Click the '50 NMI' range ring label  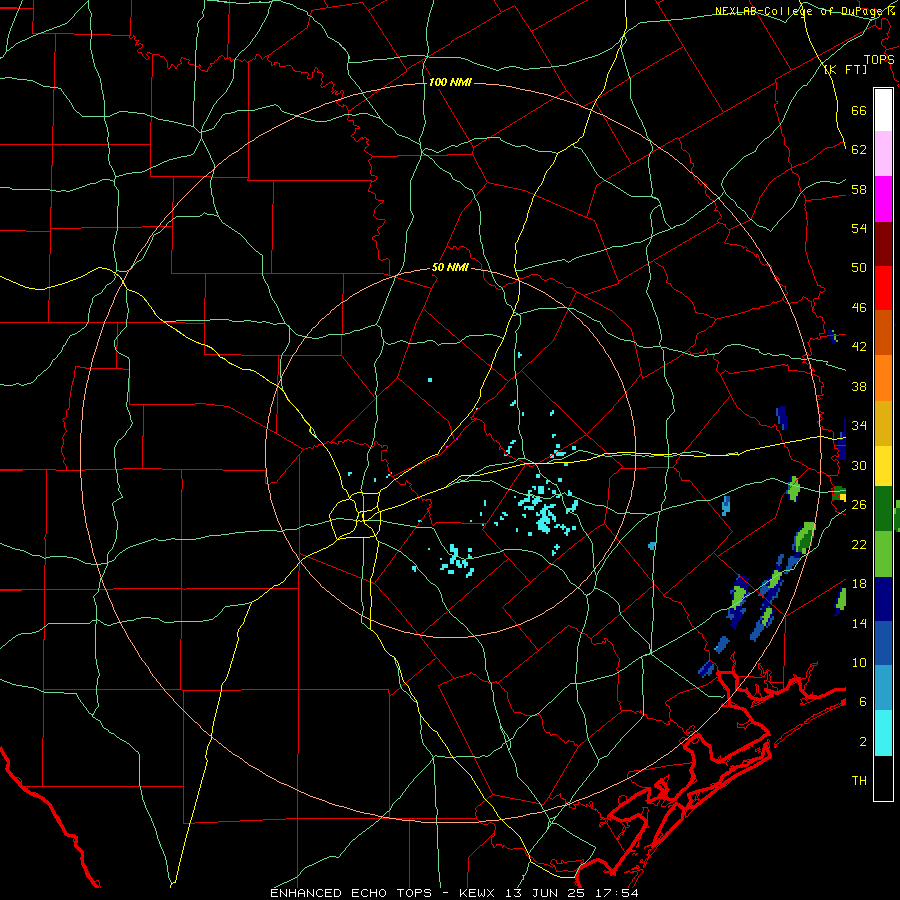pyautogui.click(x=450, y=267)
